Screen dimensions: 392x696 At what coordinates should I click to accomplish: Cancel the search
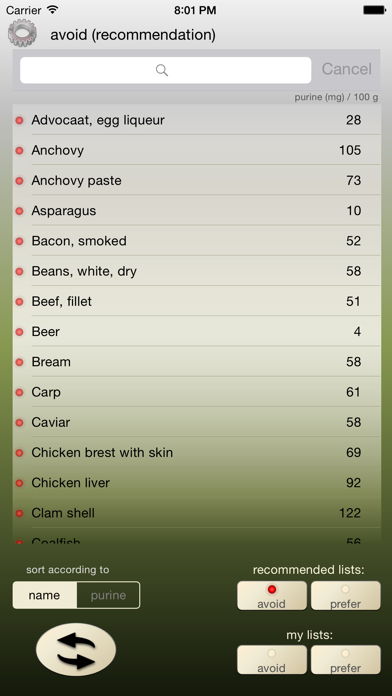(x=346, y=69)
